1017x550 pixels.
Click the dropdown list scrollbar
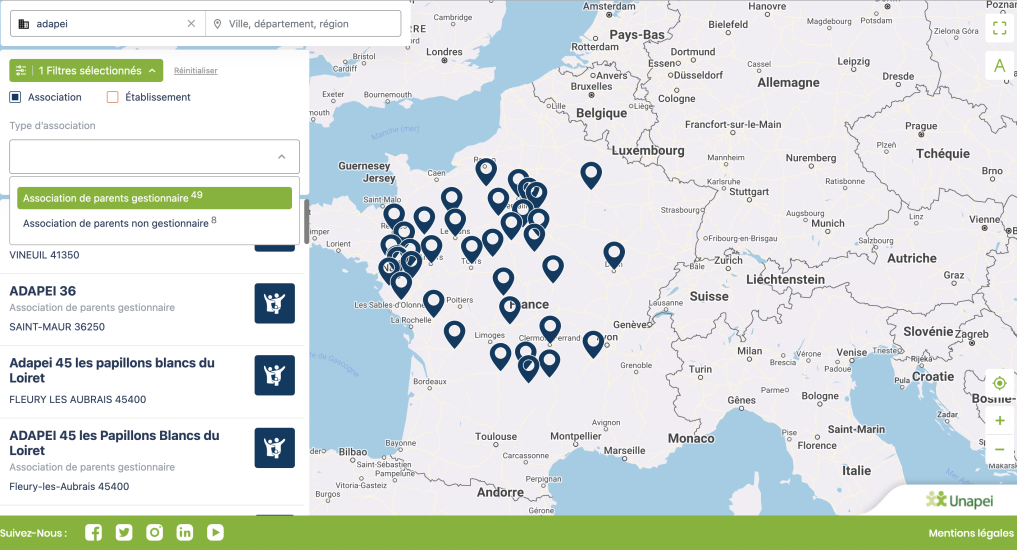pos(306,221)
